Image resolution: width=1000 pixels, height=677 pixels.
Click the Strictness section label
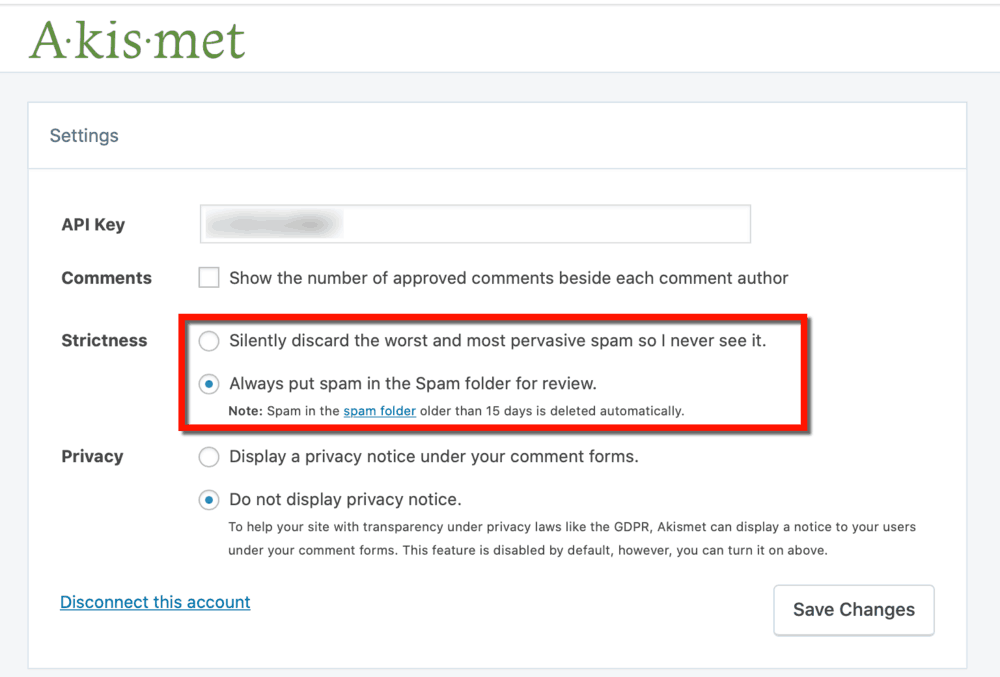(104, 340)
